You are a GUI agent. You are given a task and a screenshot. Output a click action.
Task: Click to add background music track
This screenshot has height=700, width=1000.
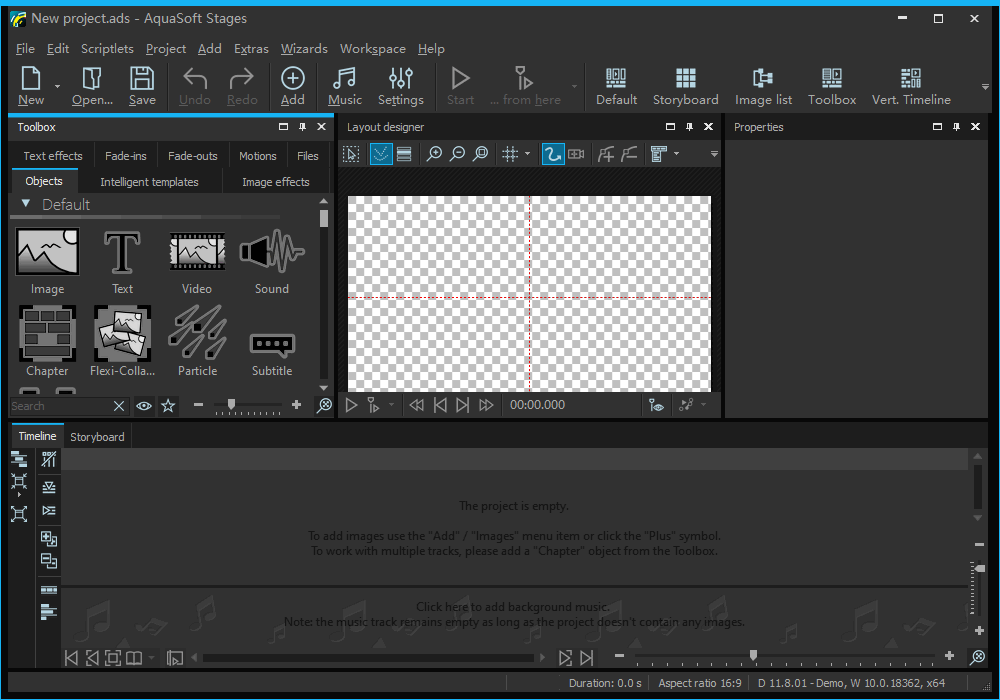click(x=512, y=607)
